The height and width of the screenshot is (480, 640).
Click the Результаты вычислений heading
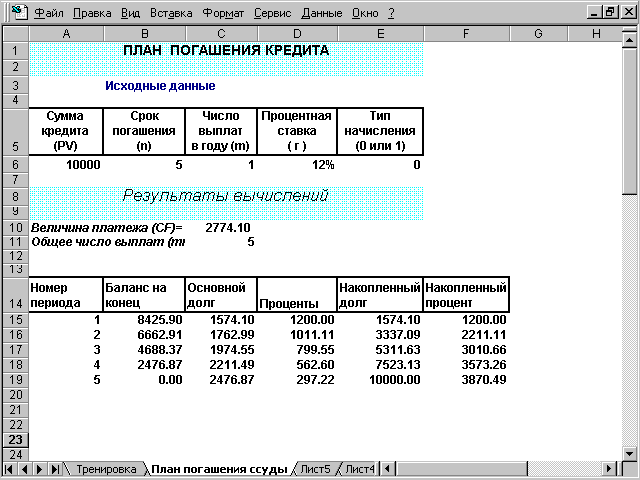(225, 196)
